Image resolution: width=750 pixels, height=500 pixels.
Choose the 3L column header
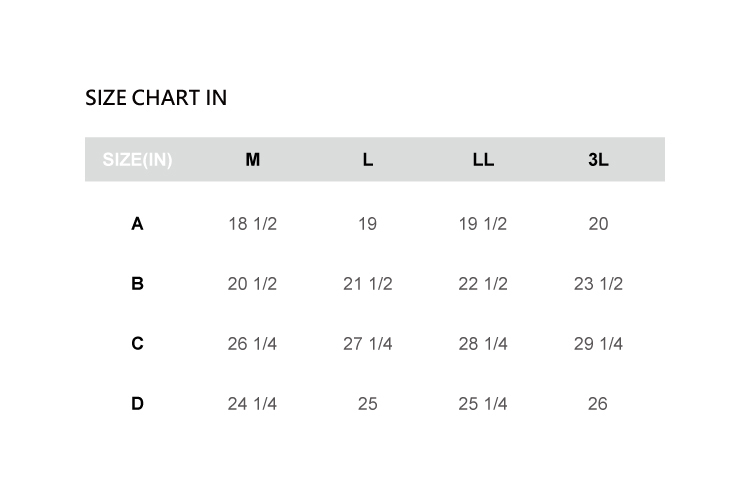[598, 160]
